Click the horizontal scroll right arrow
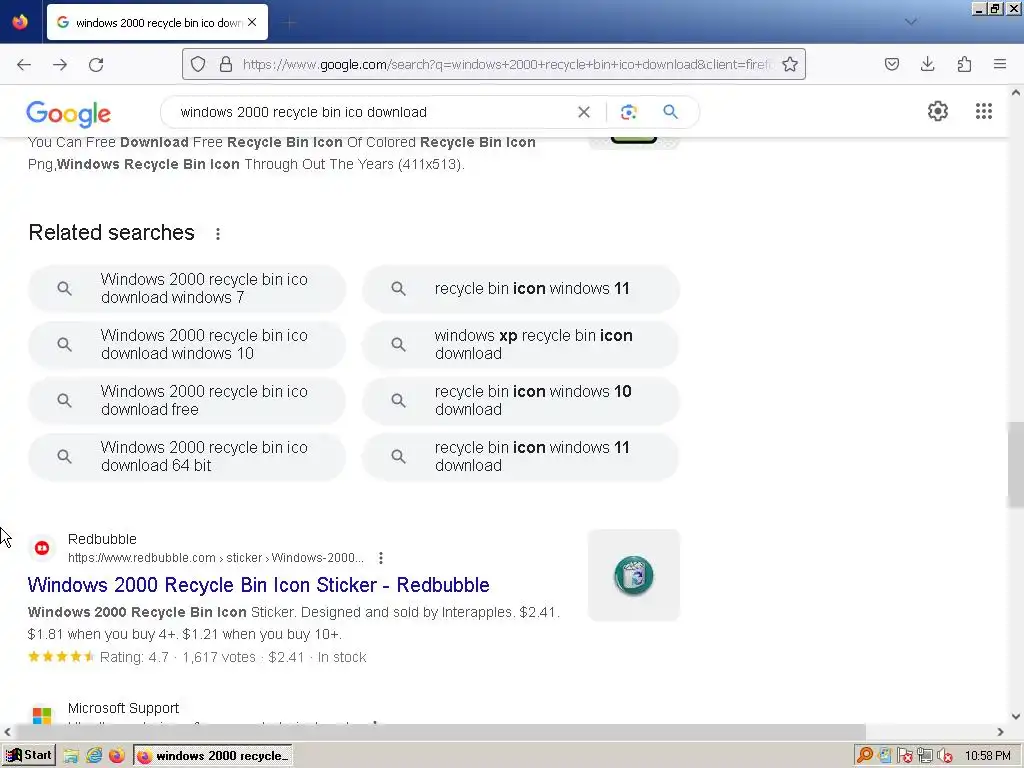Image resolution: width=1024 pixels, height=768 pixels. 1000,732
